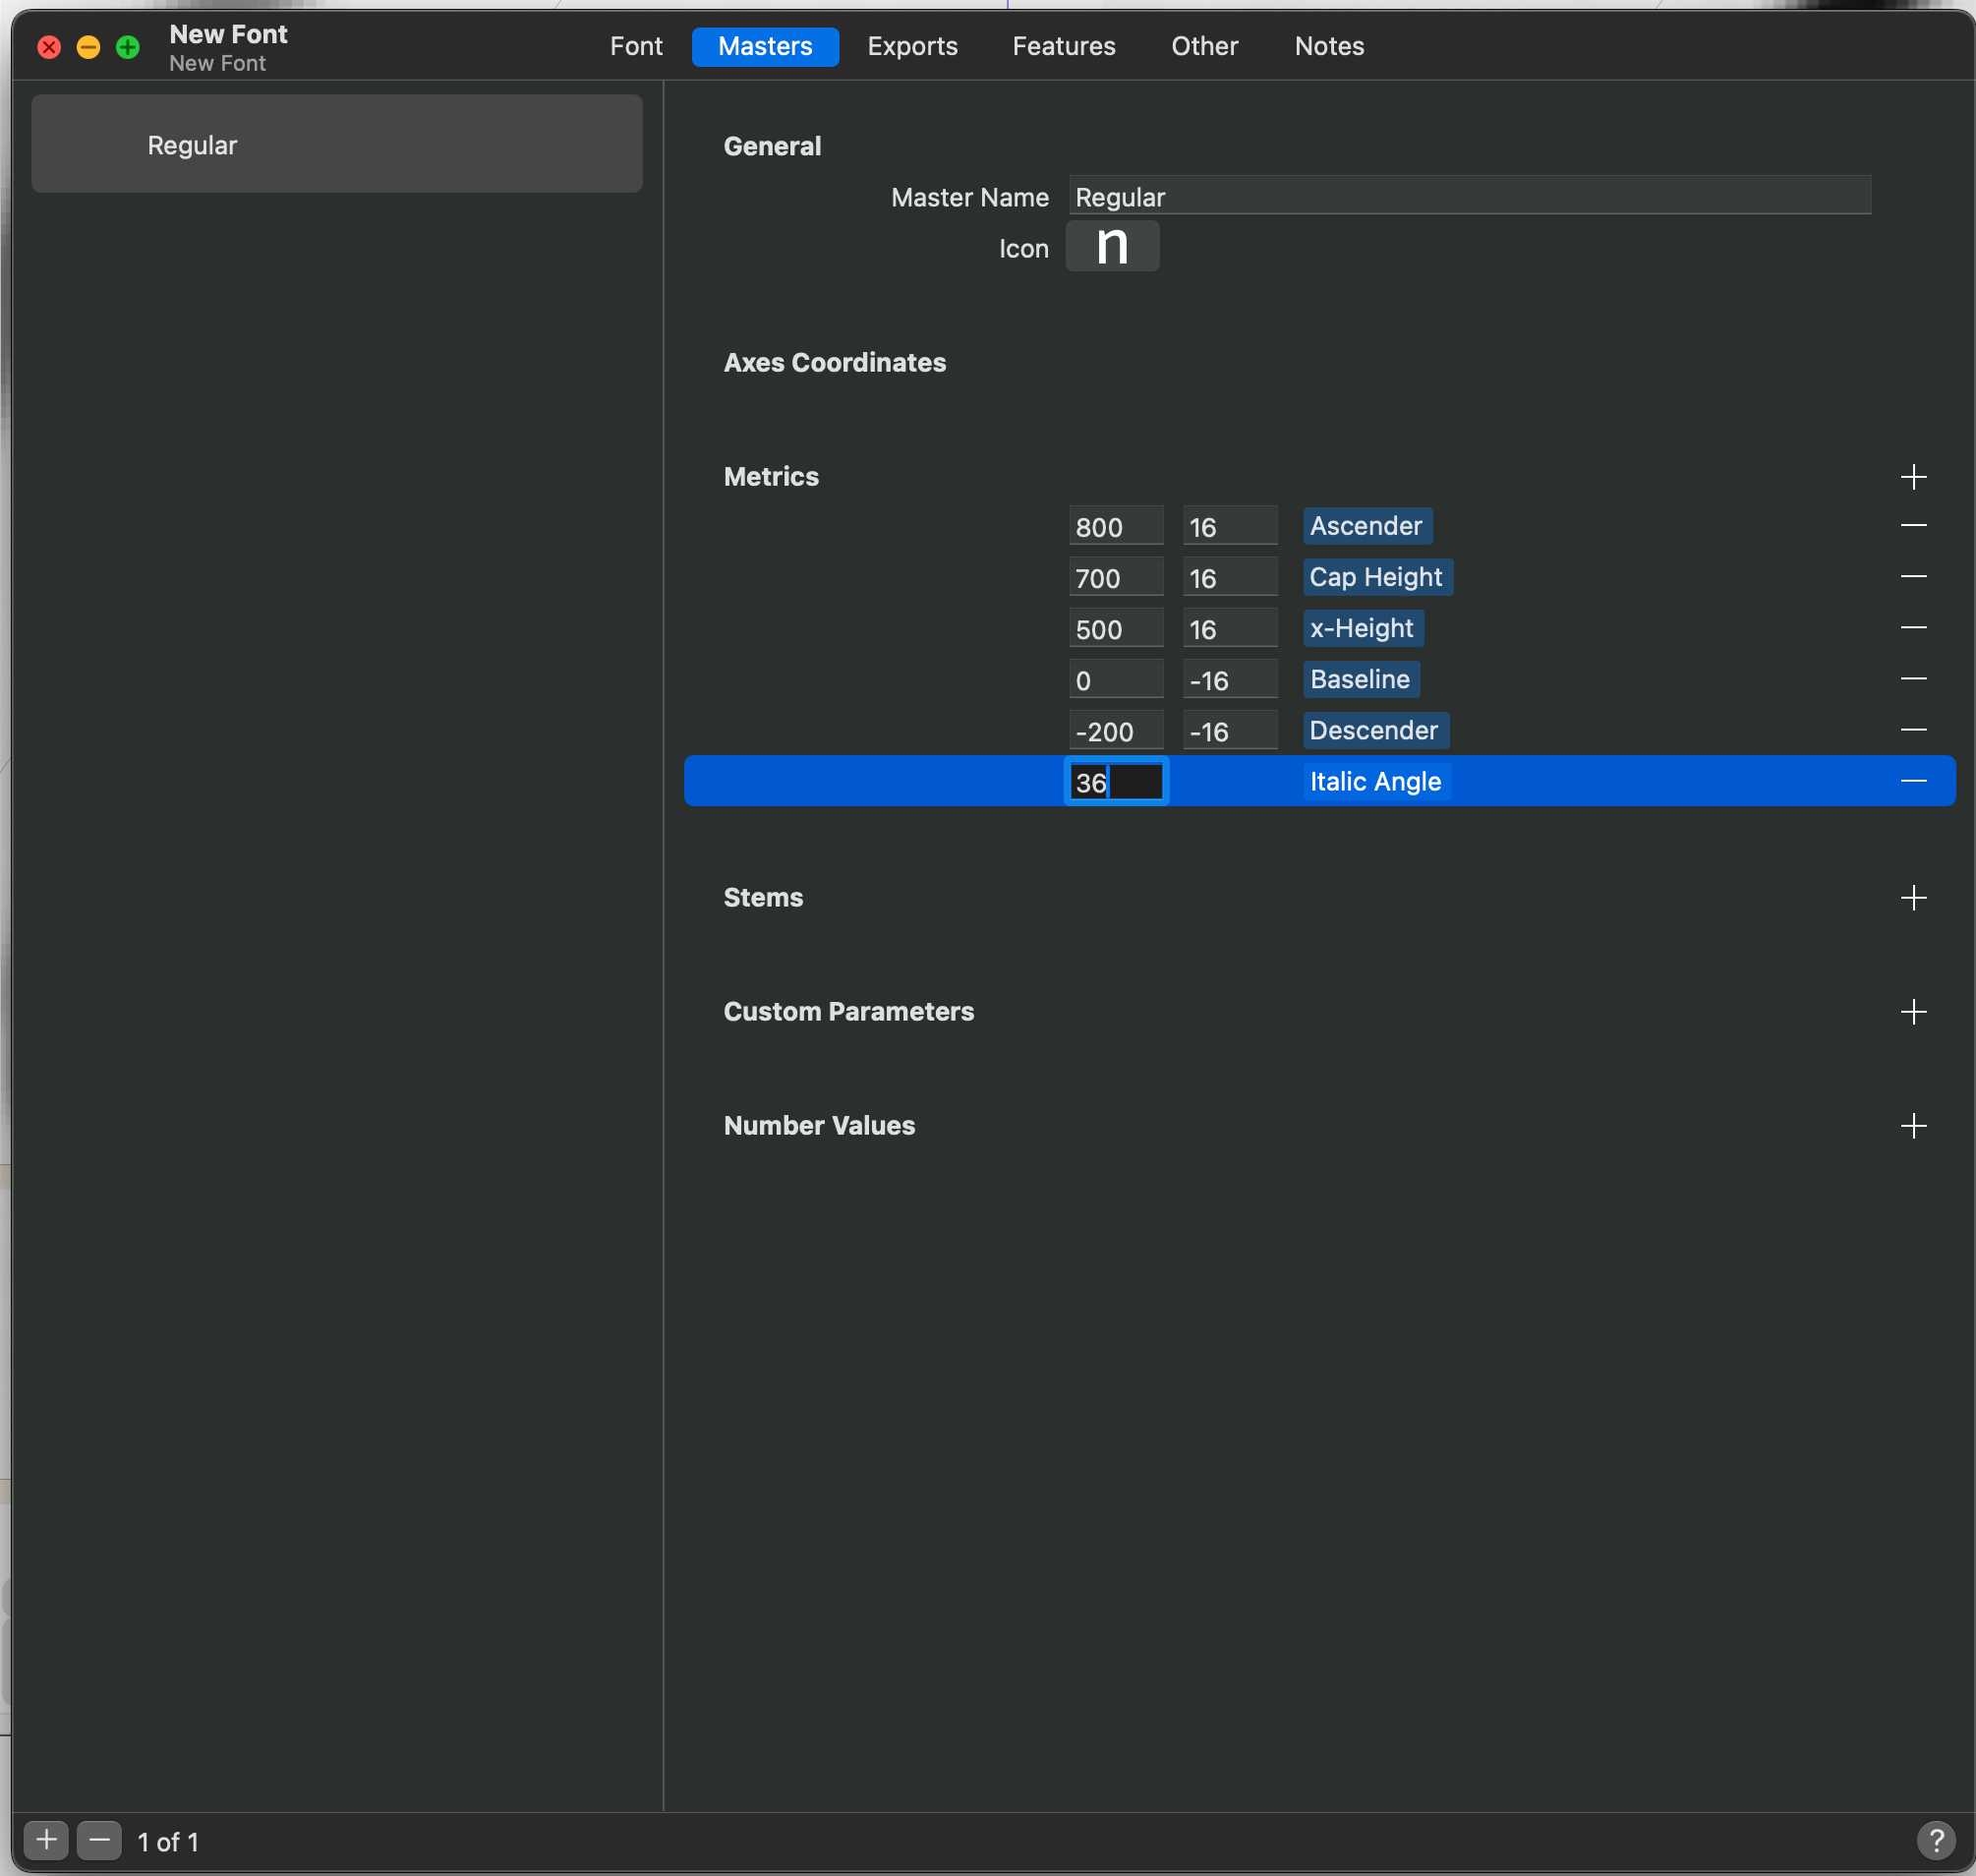Click the 'General' section heading
The width and height of the screenshot is (1976, 1876).
(772, 146)
